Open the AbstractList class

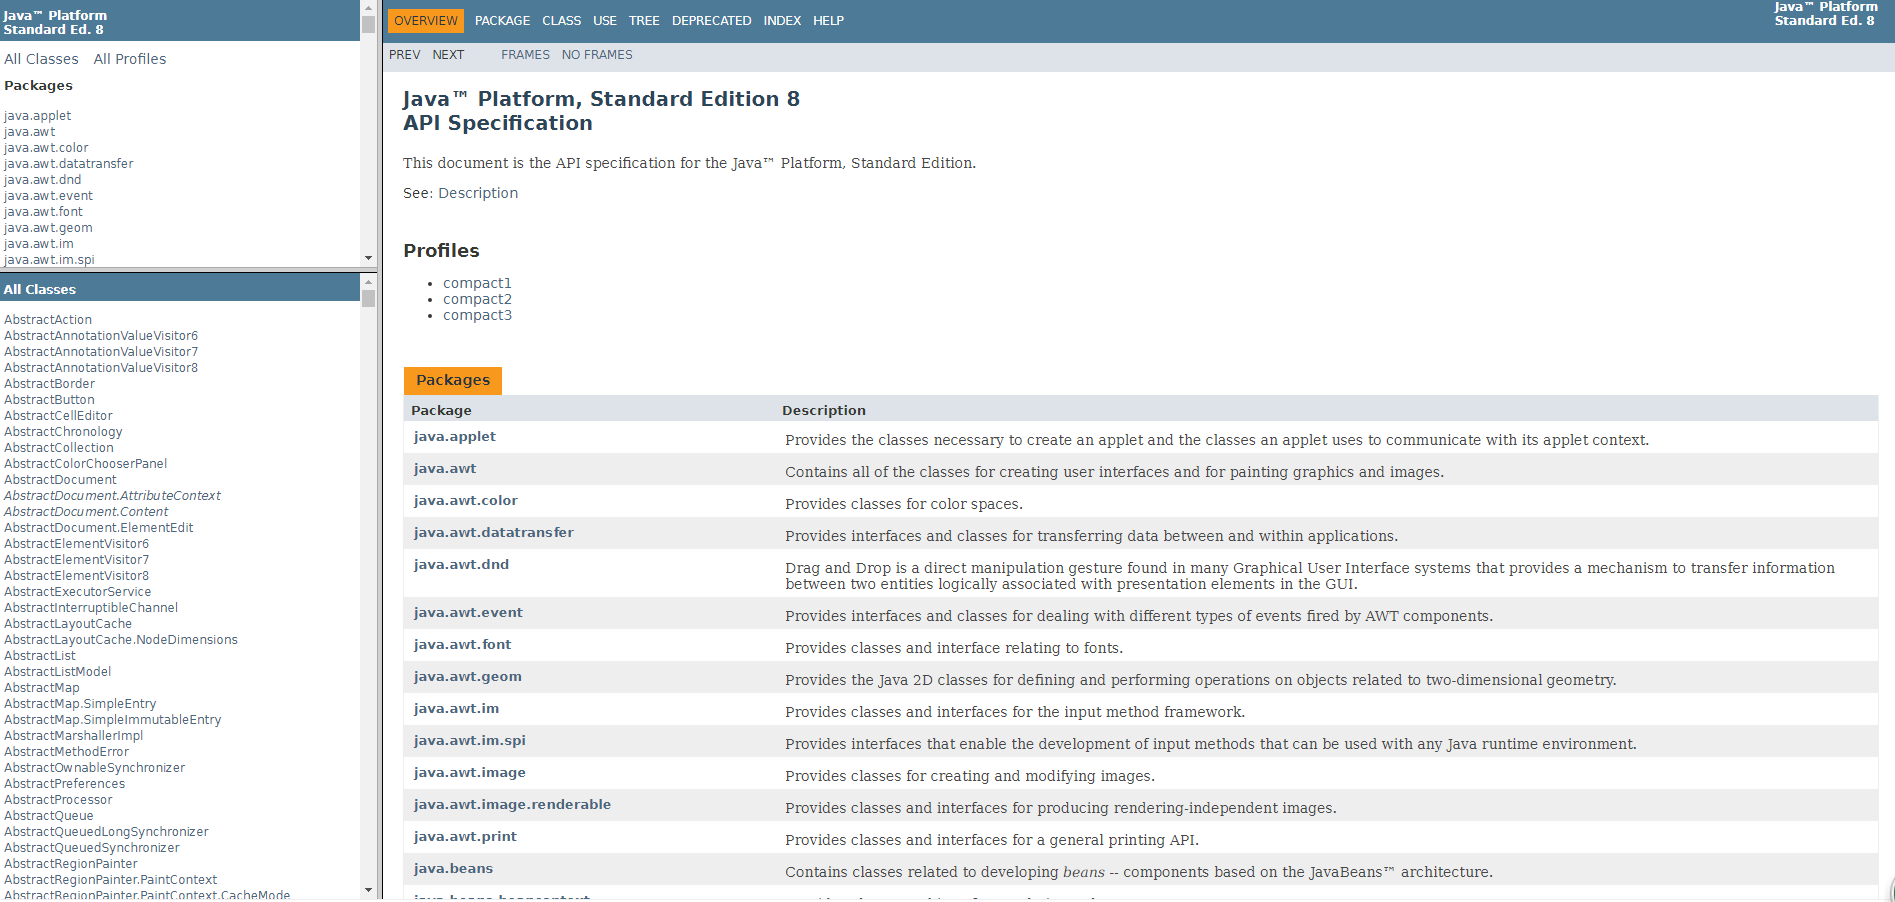pyautogui.click(x=40, y=656)
